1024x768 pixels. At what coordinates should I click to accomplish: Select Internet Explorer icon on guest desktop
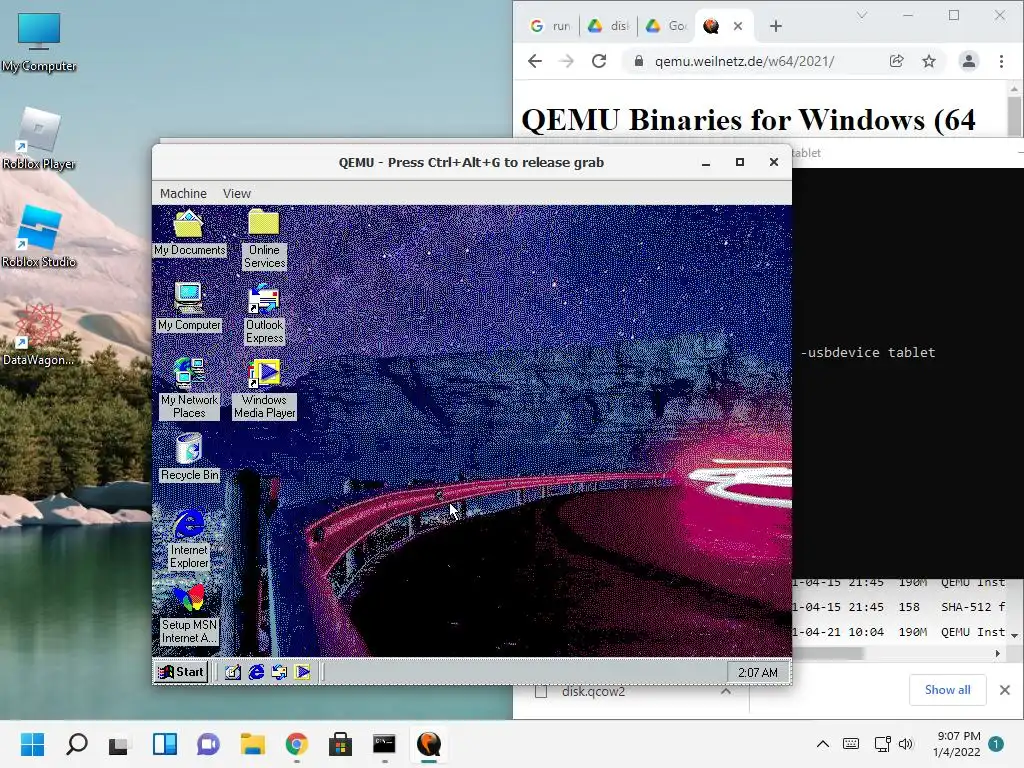click(x=189, y=539)
